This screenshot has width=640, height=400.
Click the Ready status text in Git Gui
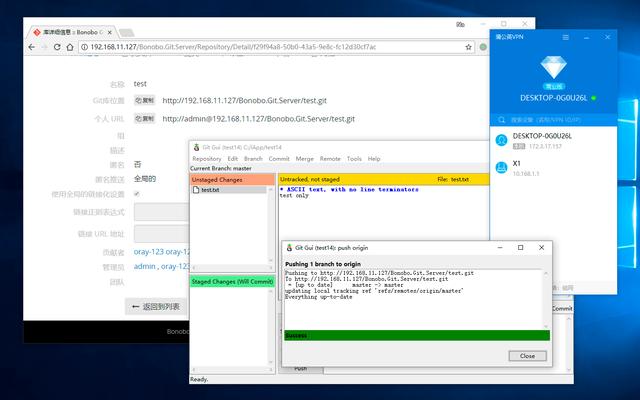tap(199, 379)
